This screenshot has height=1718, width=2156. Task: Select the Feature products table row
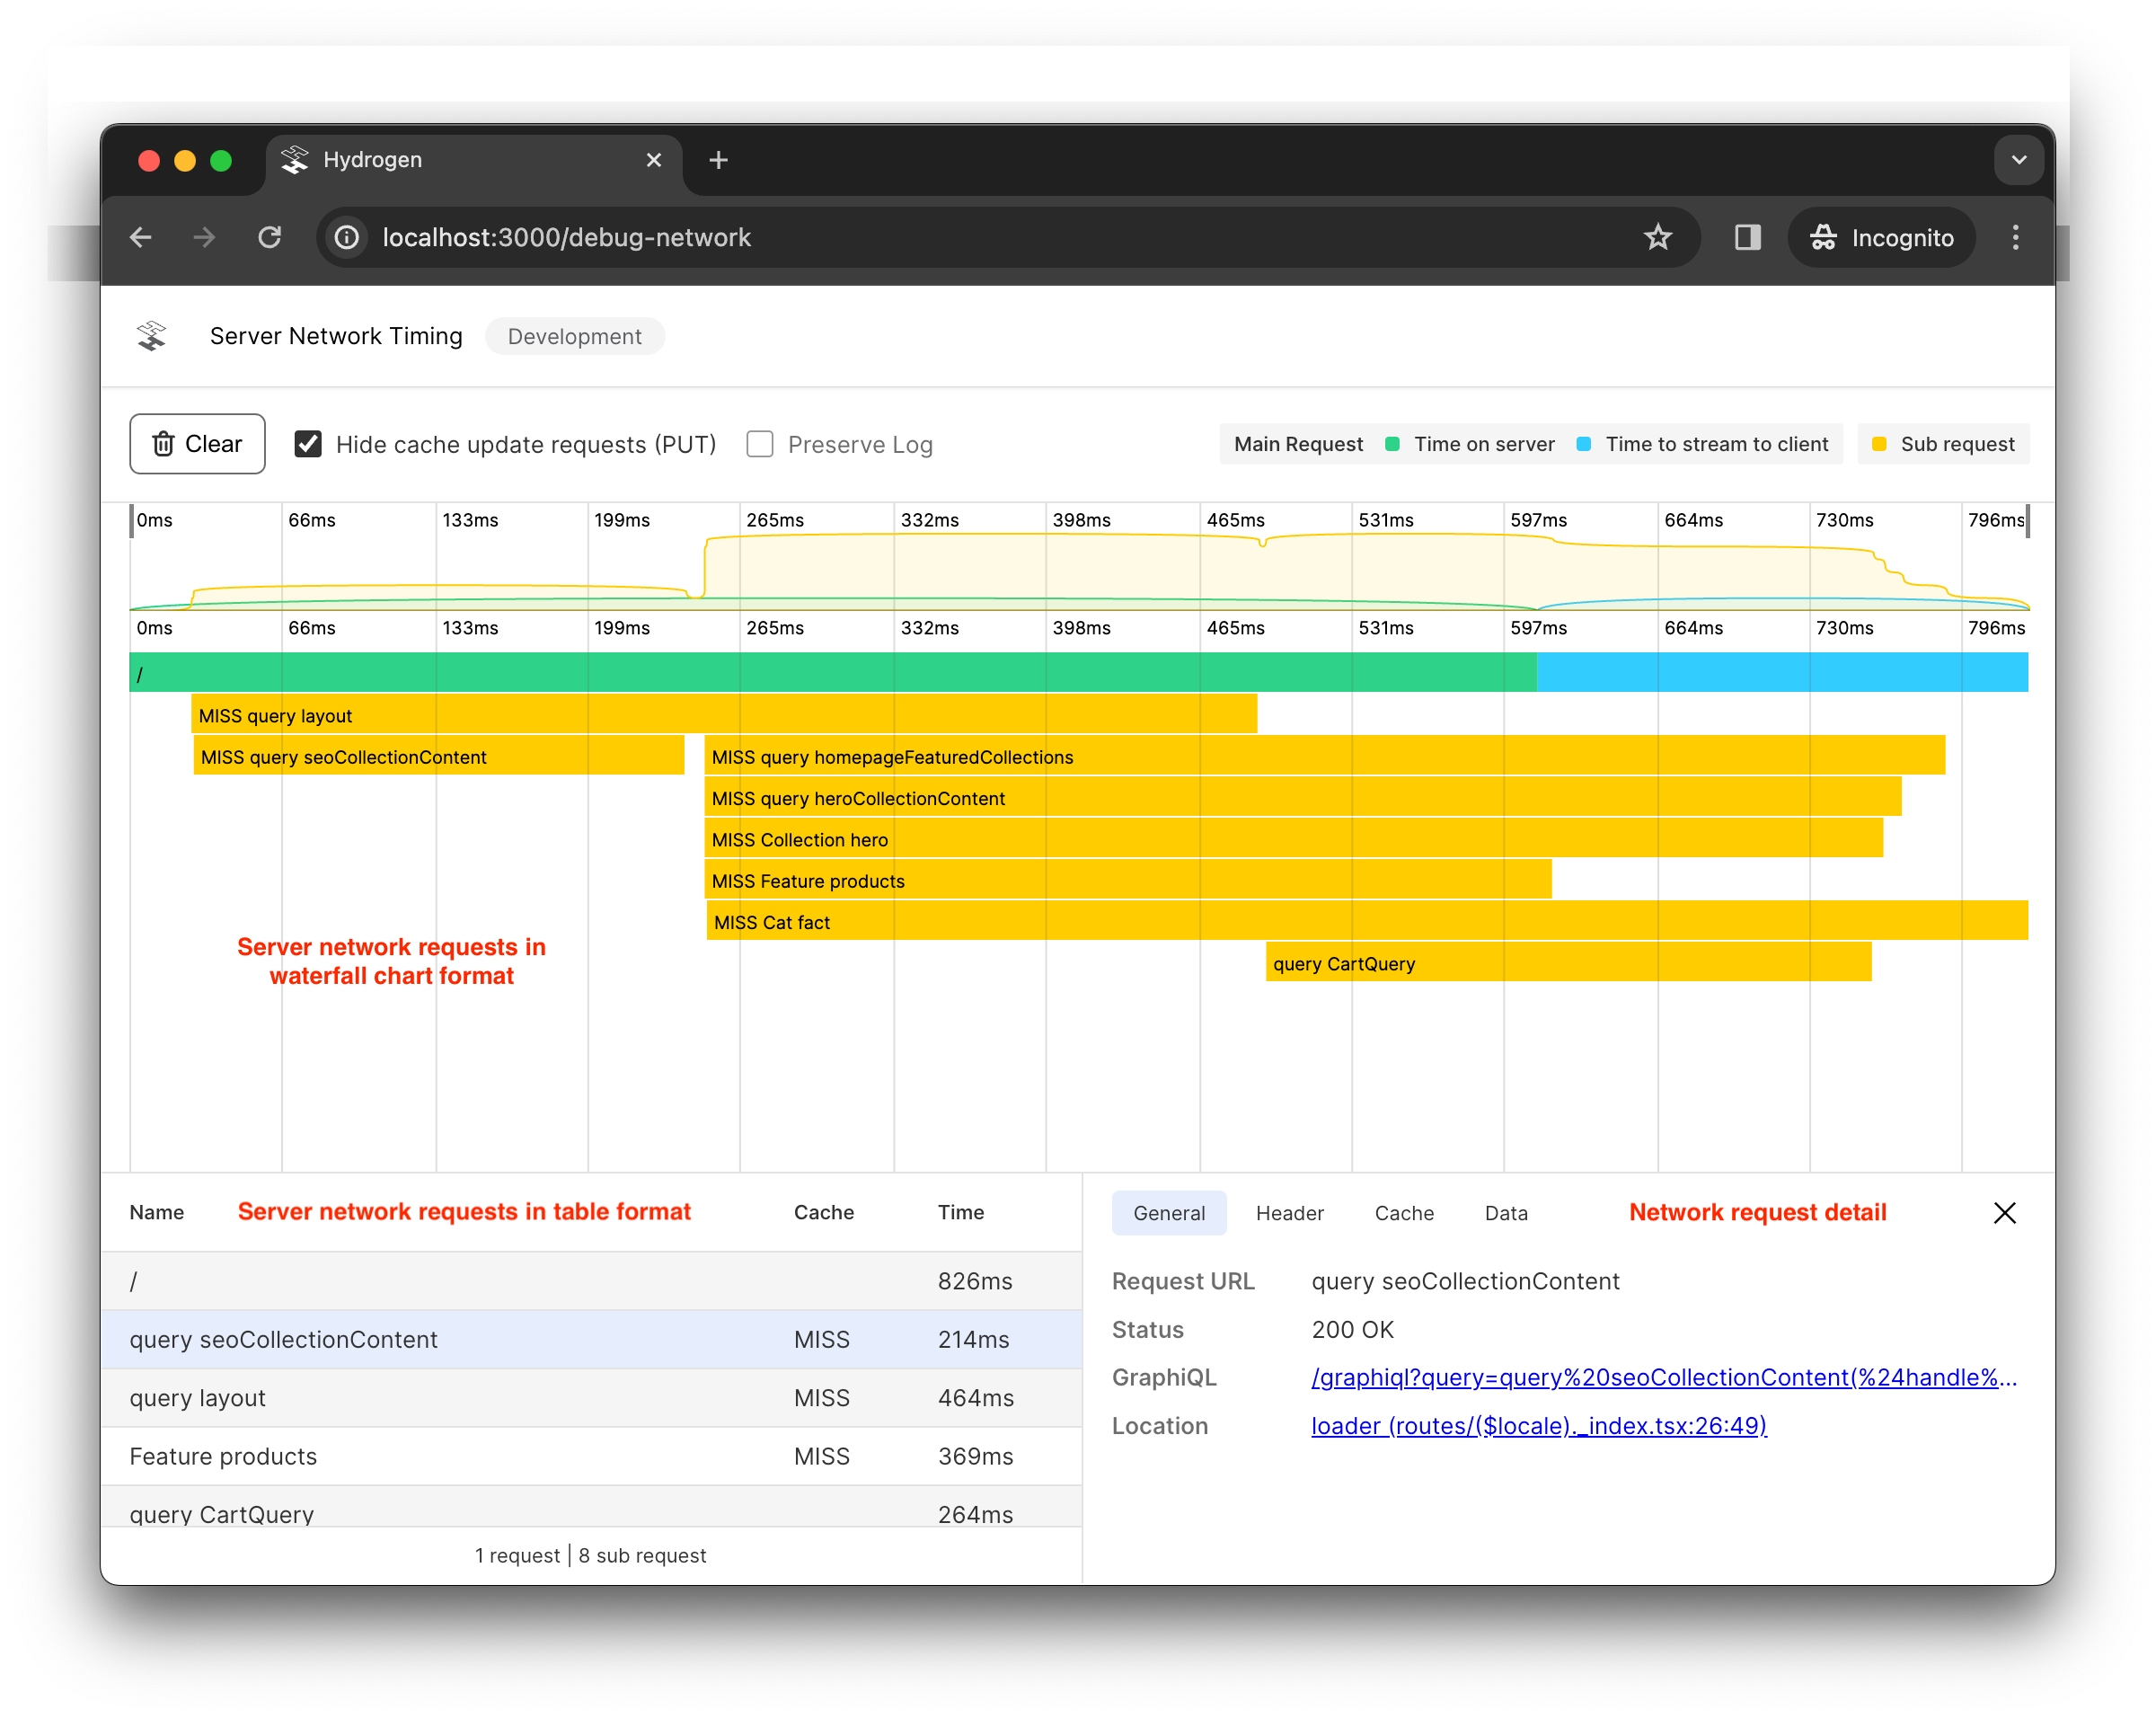click(591, 1456)
